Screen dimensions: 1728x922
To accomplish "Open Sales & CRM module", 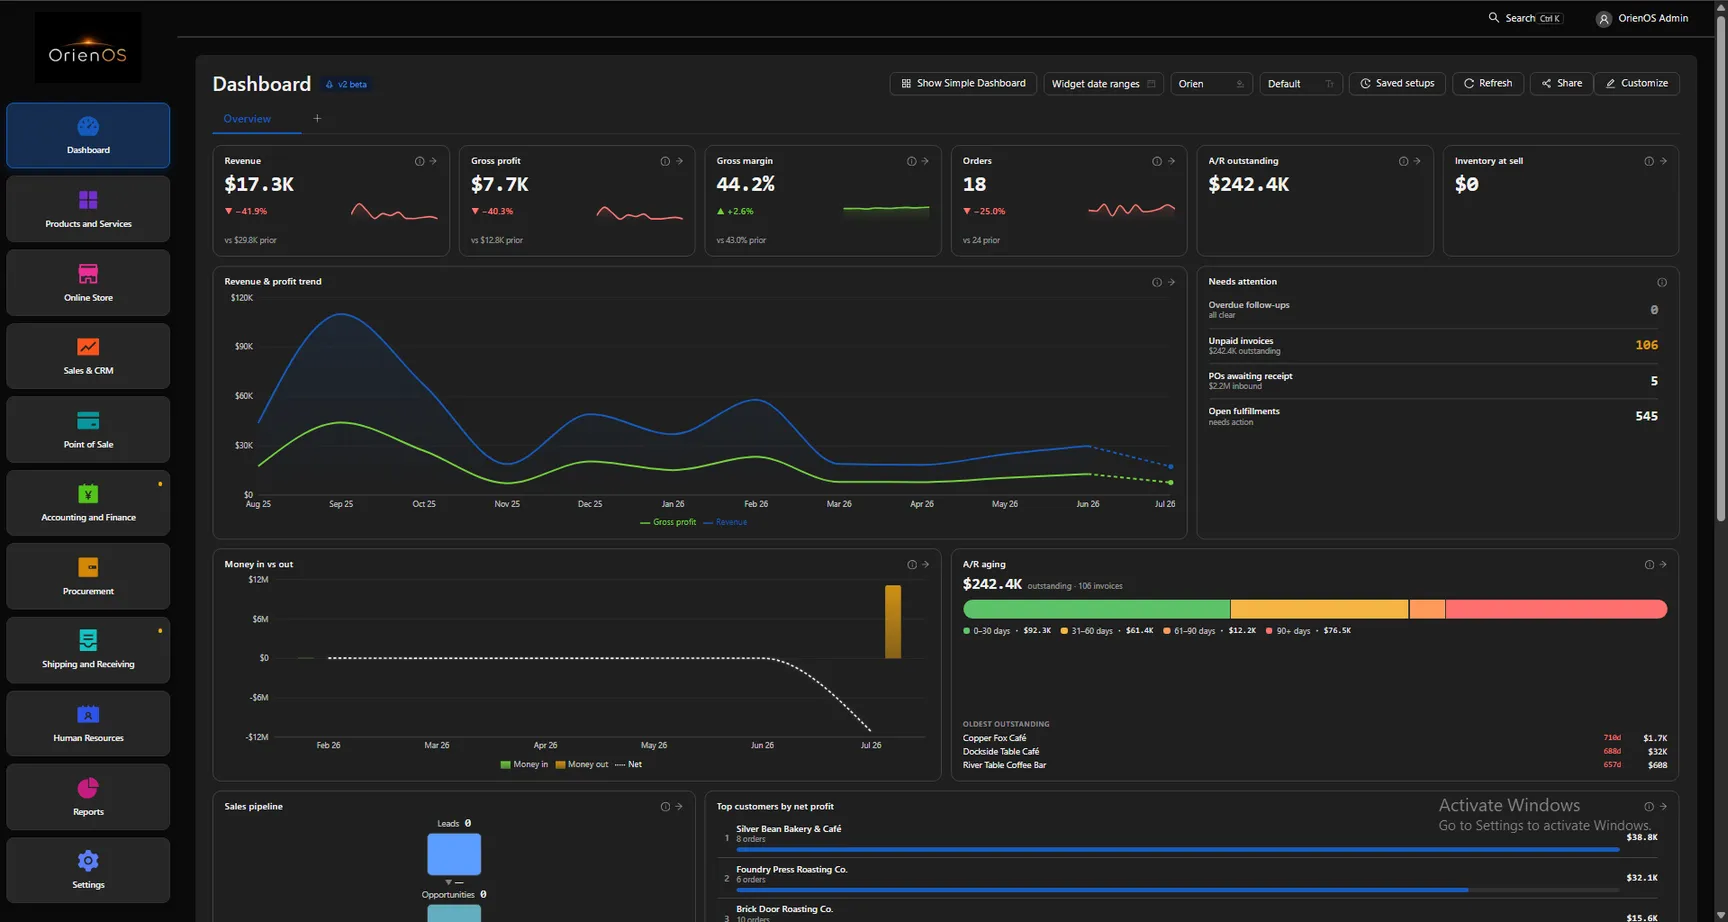I will 88,356.
